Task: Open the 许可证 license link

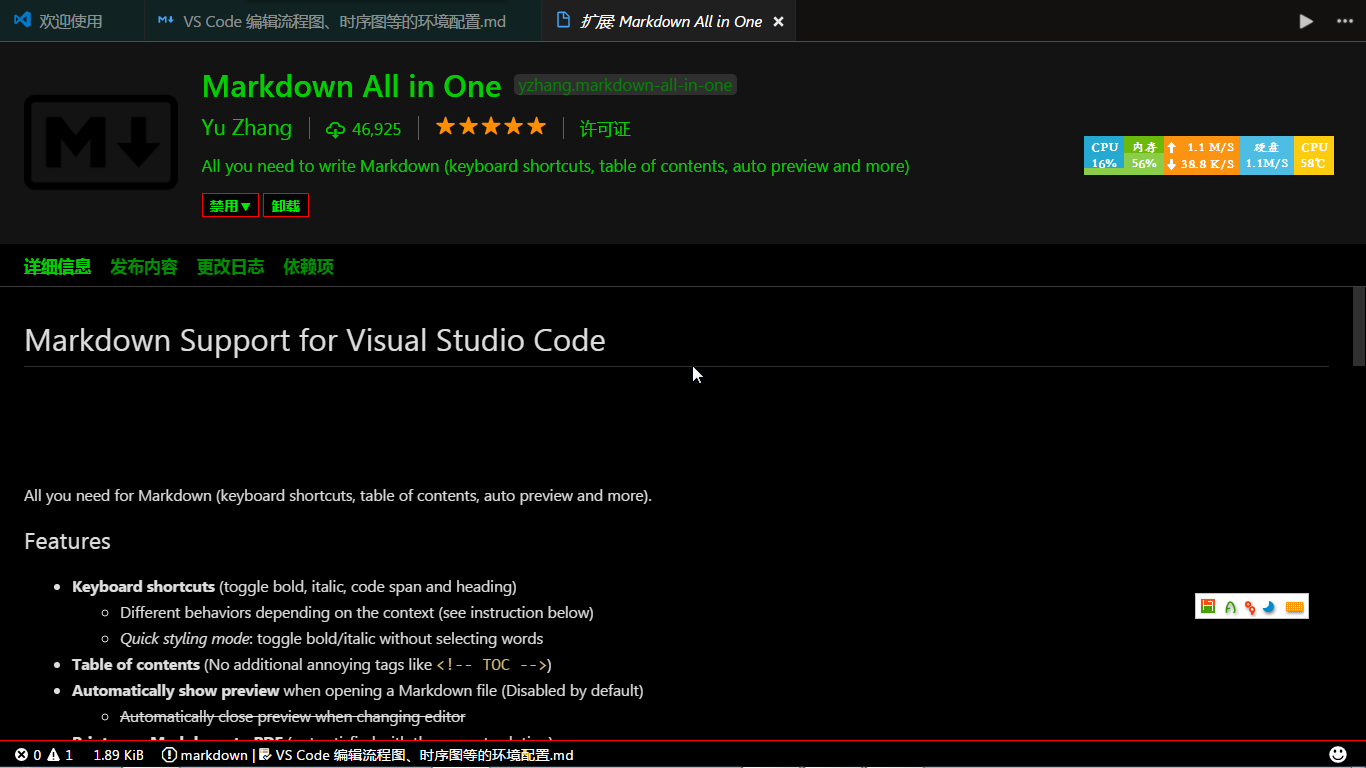Action: 605,129
